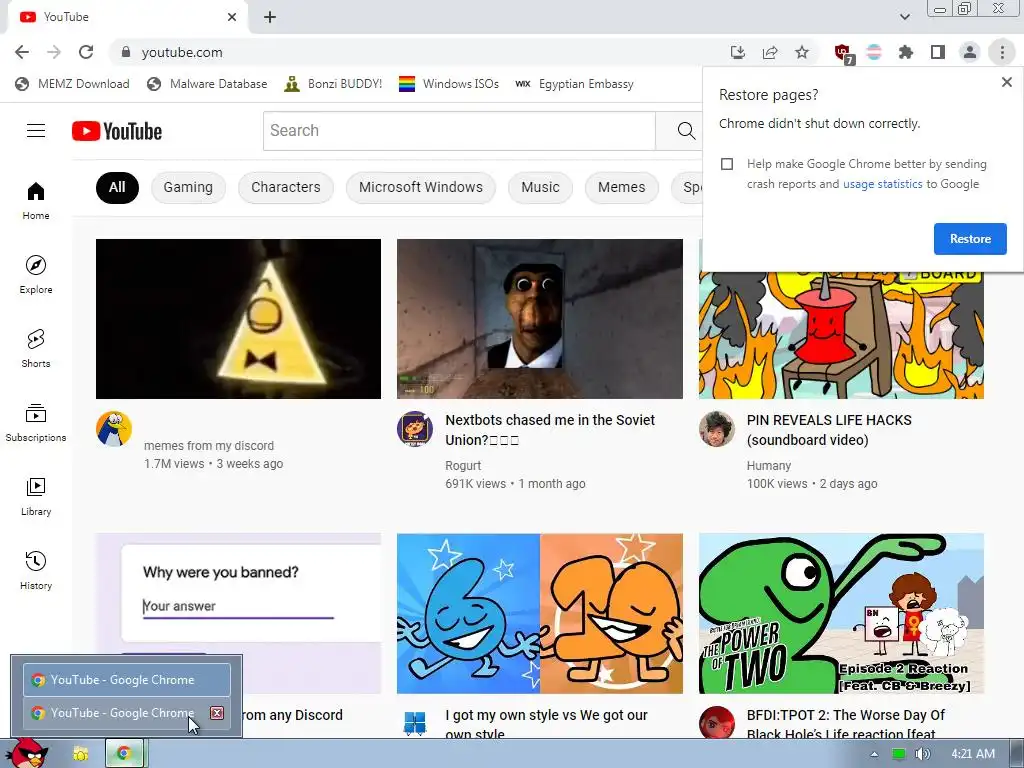
Task: Open the blue and orange numbers thumbnail
Action: pyautogui.click(x=539, y=613)
